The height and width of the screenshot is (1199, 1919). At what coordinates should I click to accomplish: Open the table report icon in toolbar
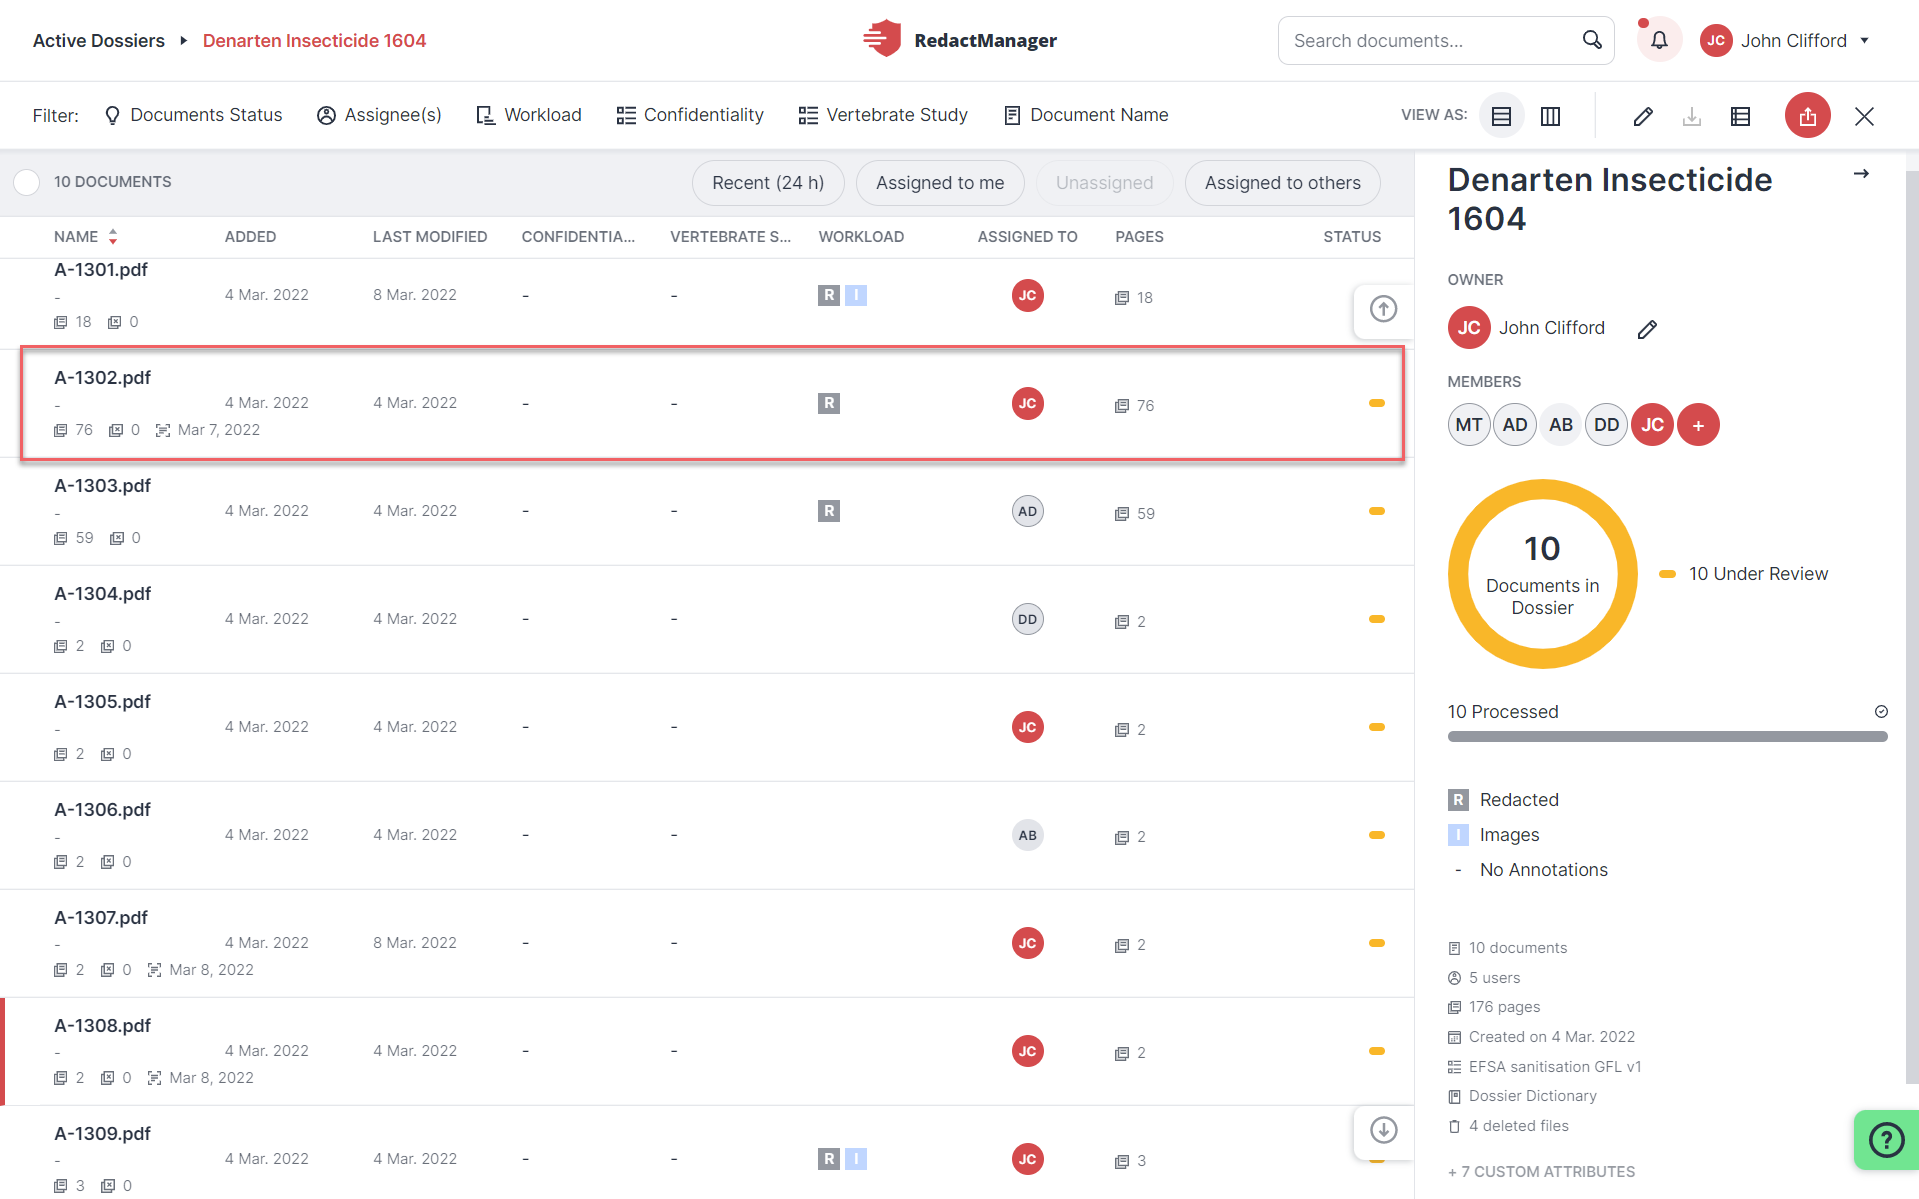coord(1740,117)
